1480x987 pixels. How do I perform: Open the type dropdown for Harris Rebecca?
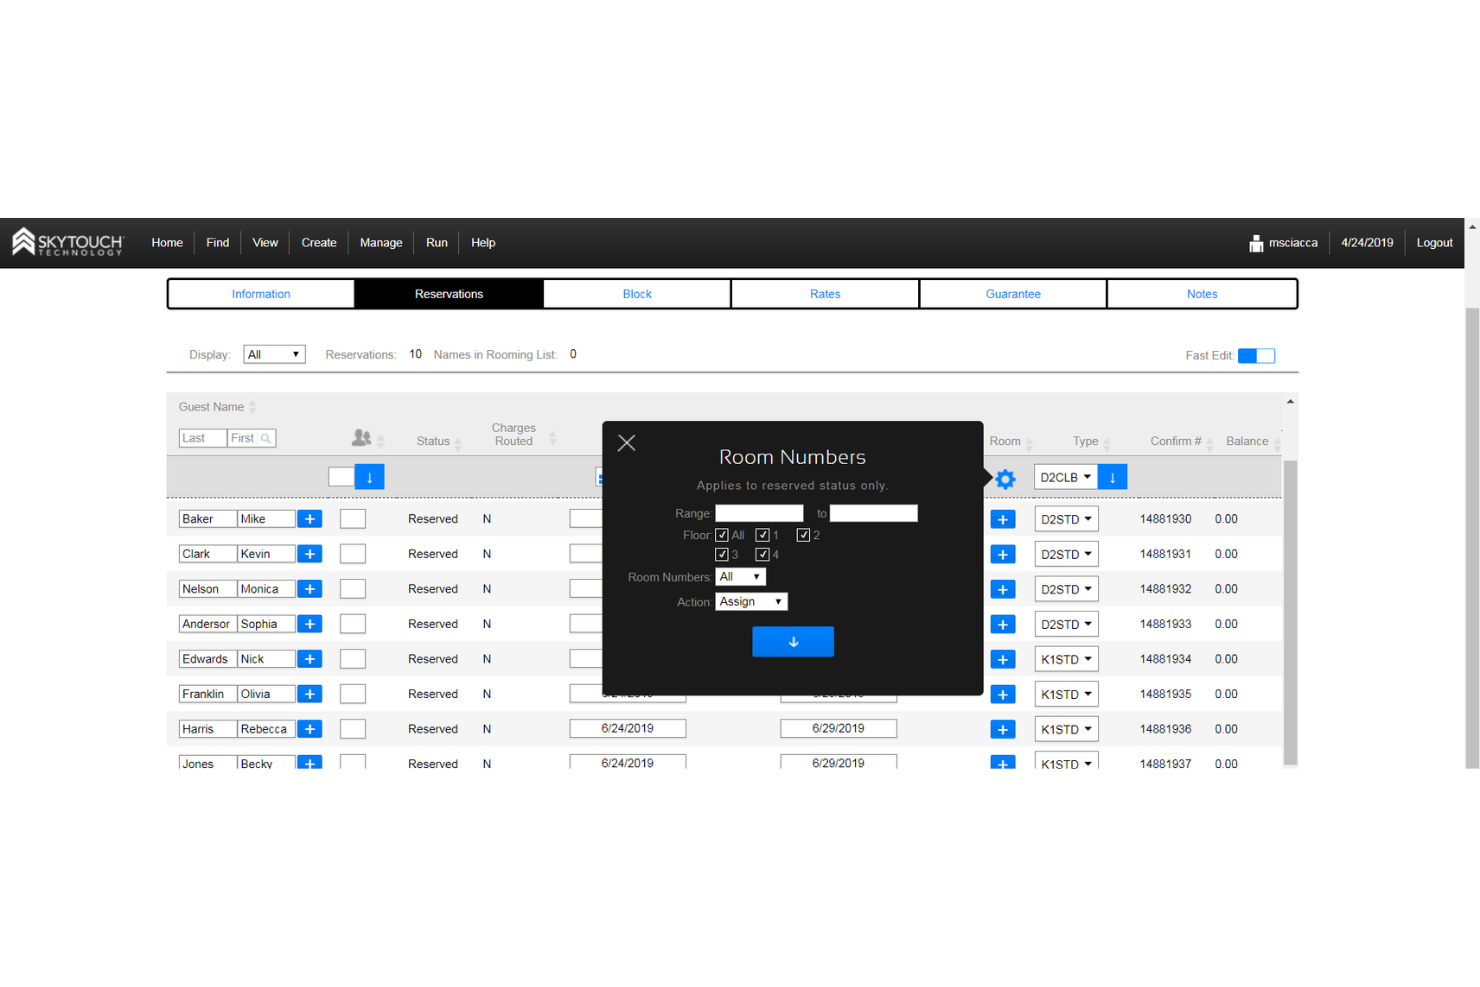(1066, 729)
